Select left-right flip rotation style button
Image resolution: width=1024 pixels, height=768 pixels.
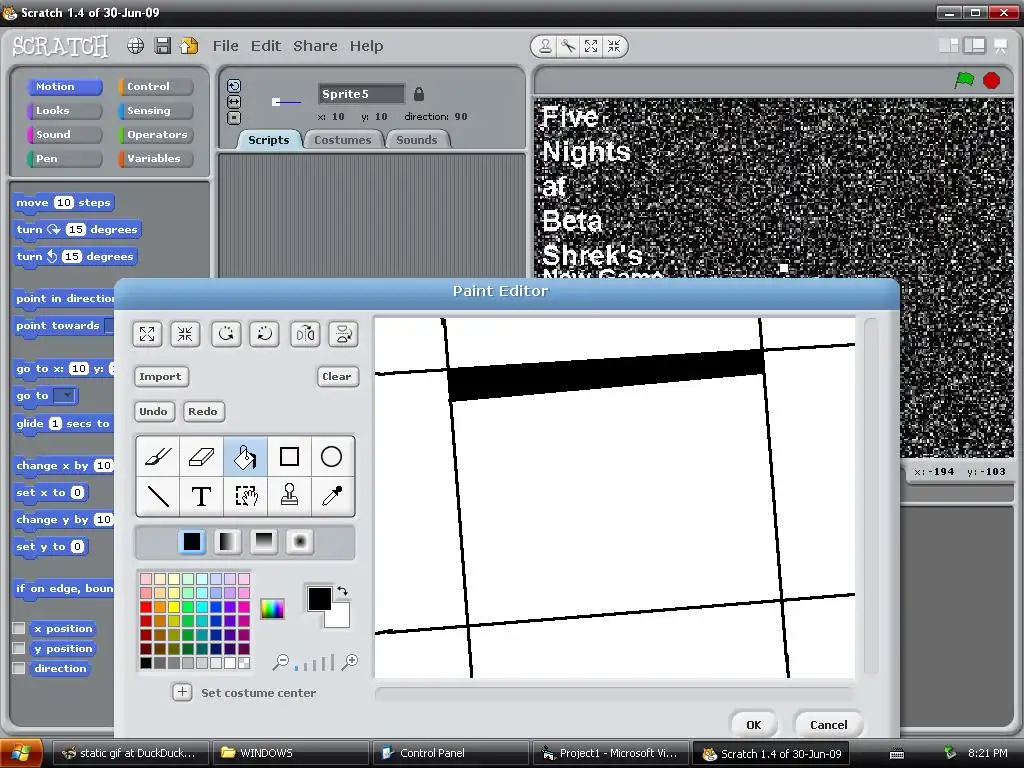coord(234,102)
